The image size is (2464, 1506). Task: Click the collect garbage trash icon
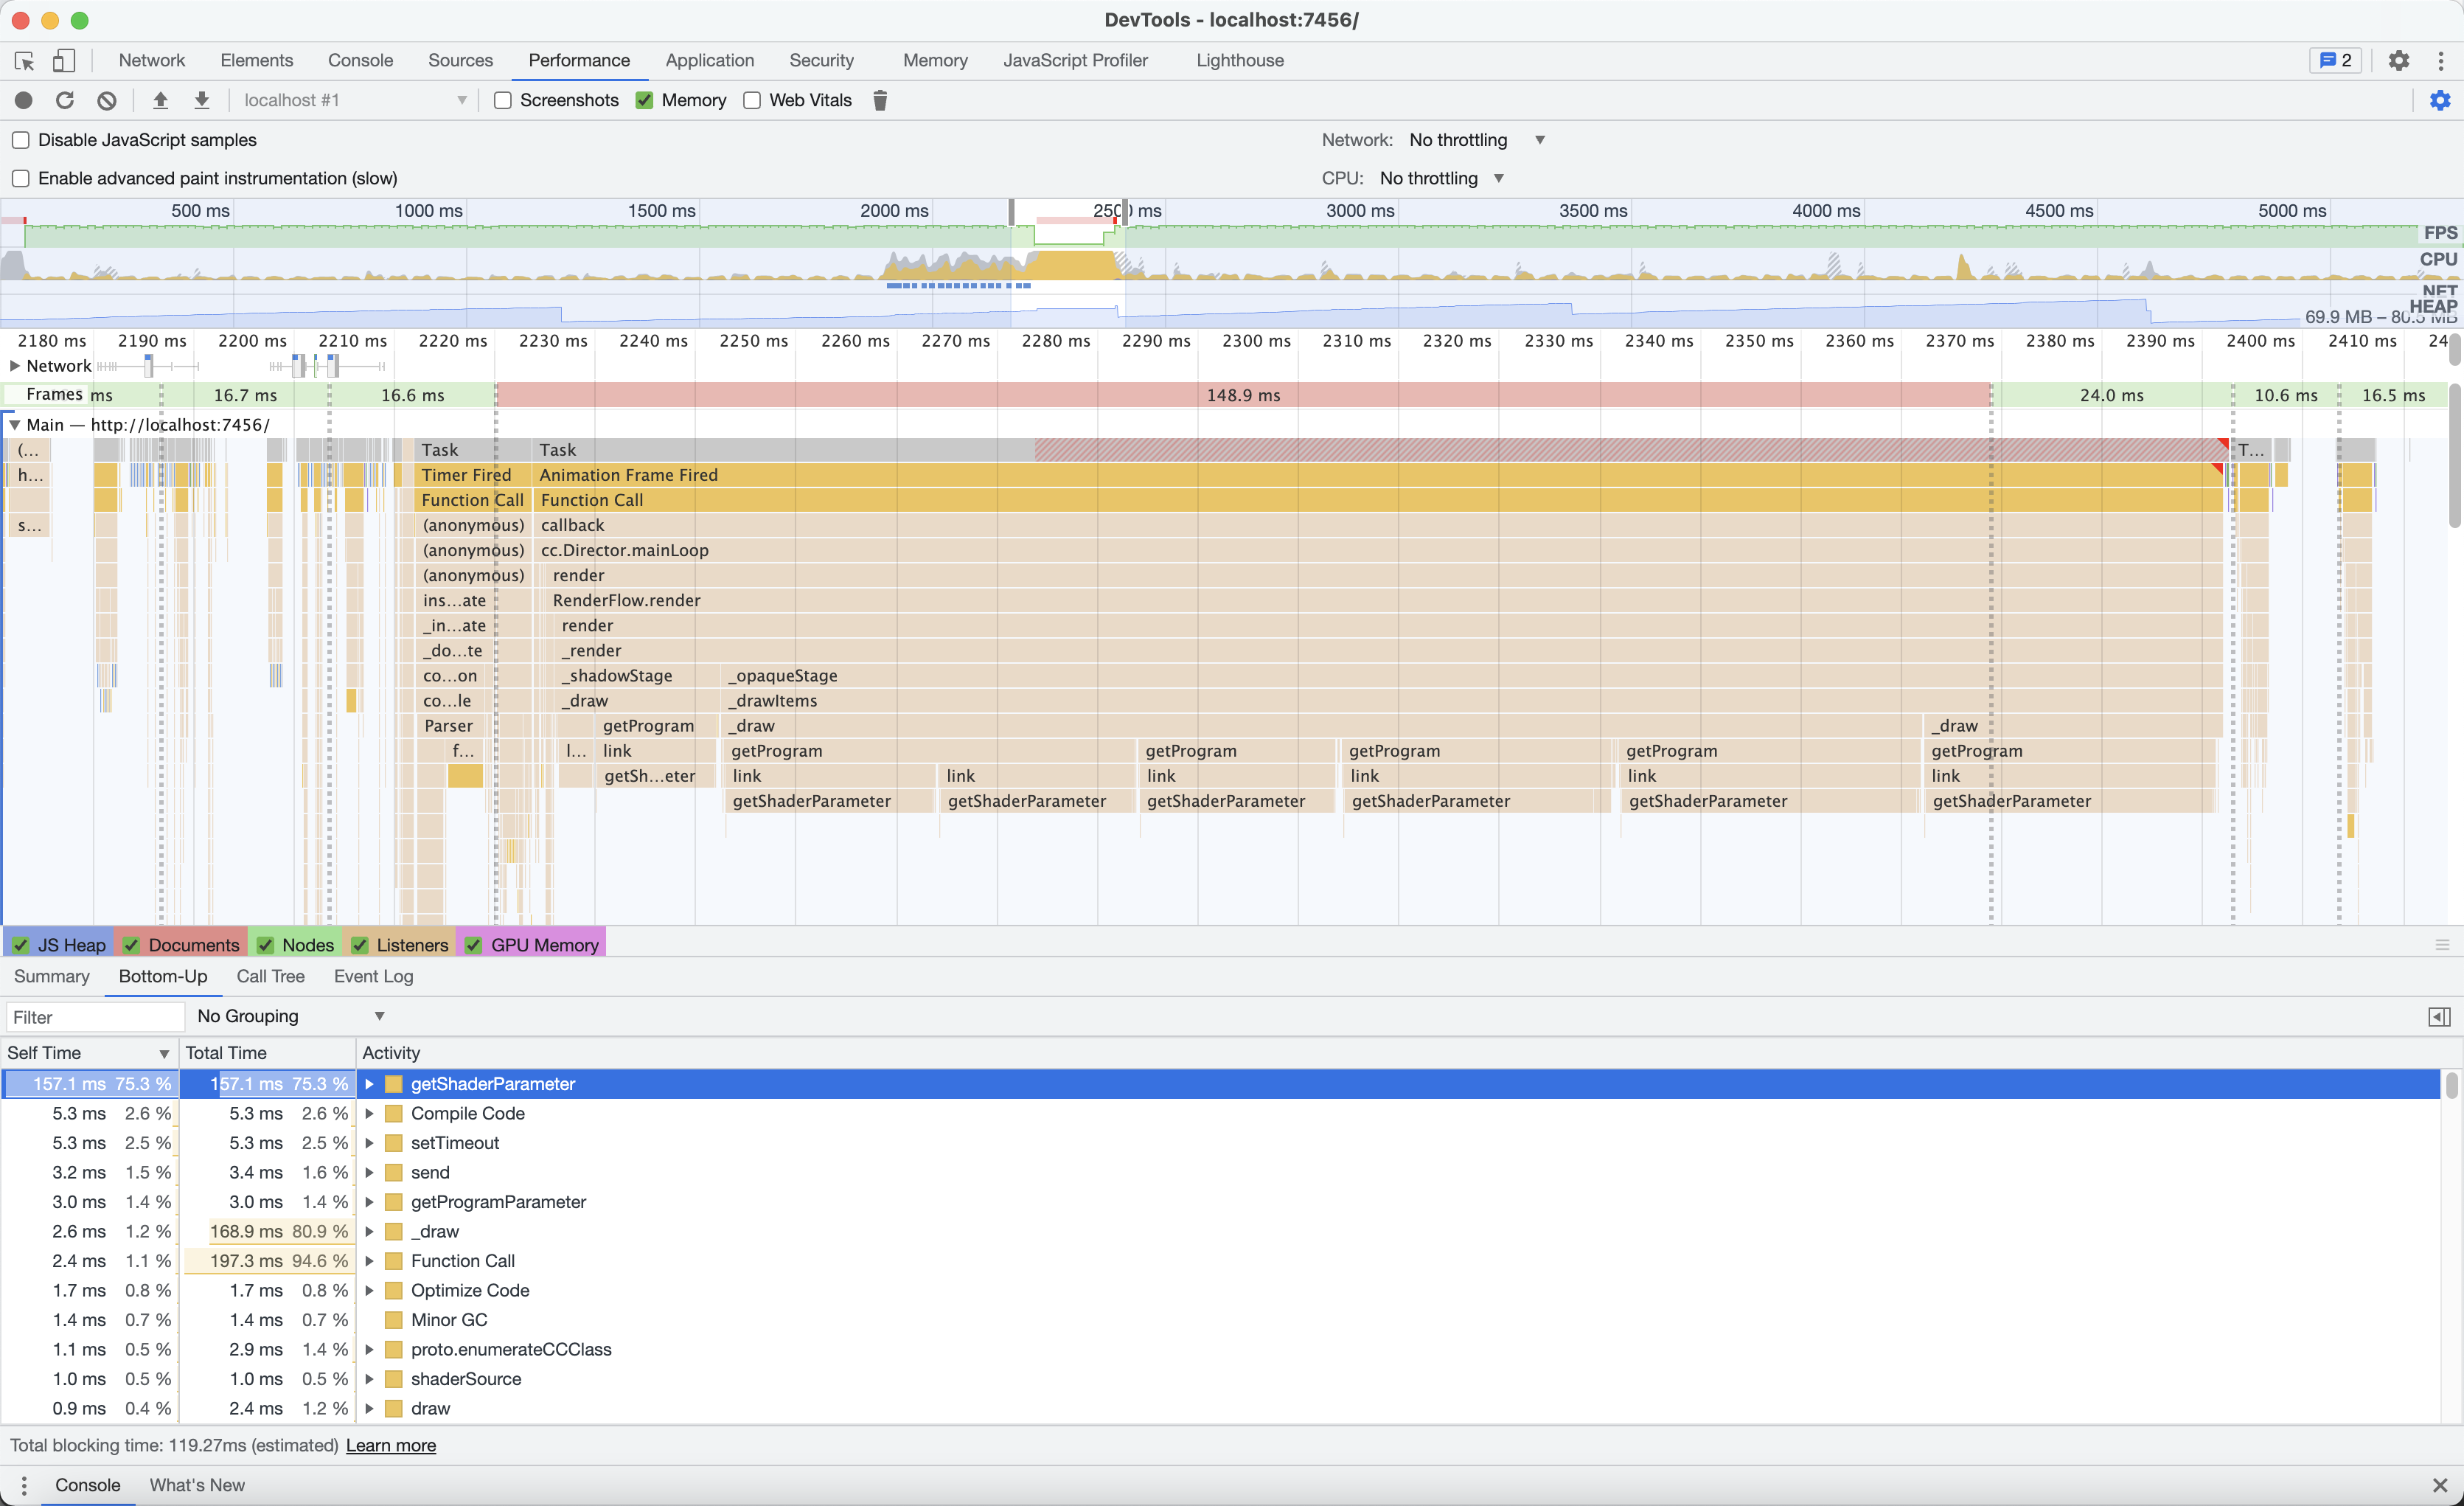coord(880,100)
